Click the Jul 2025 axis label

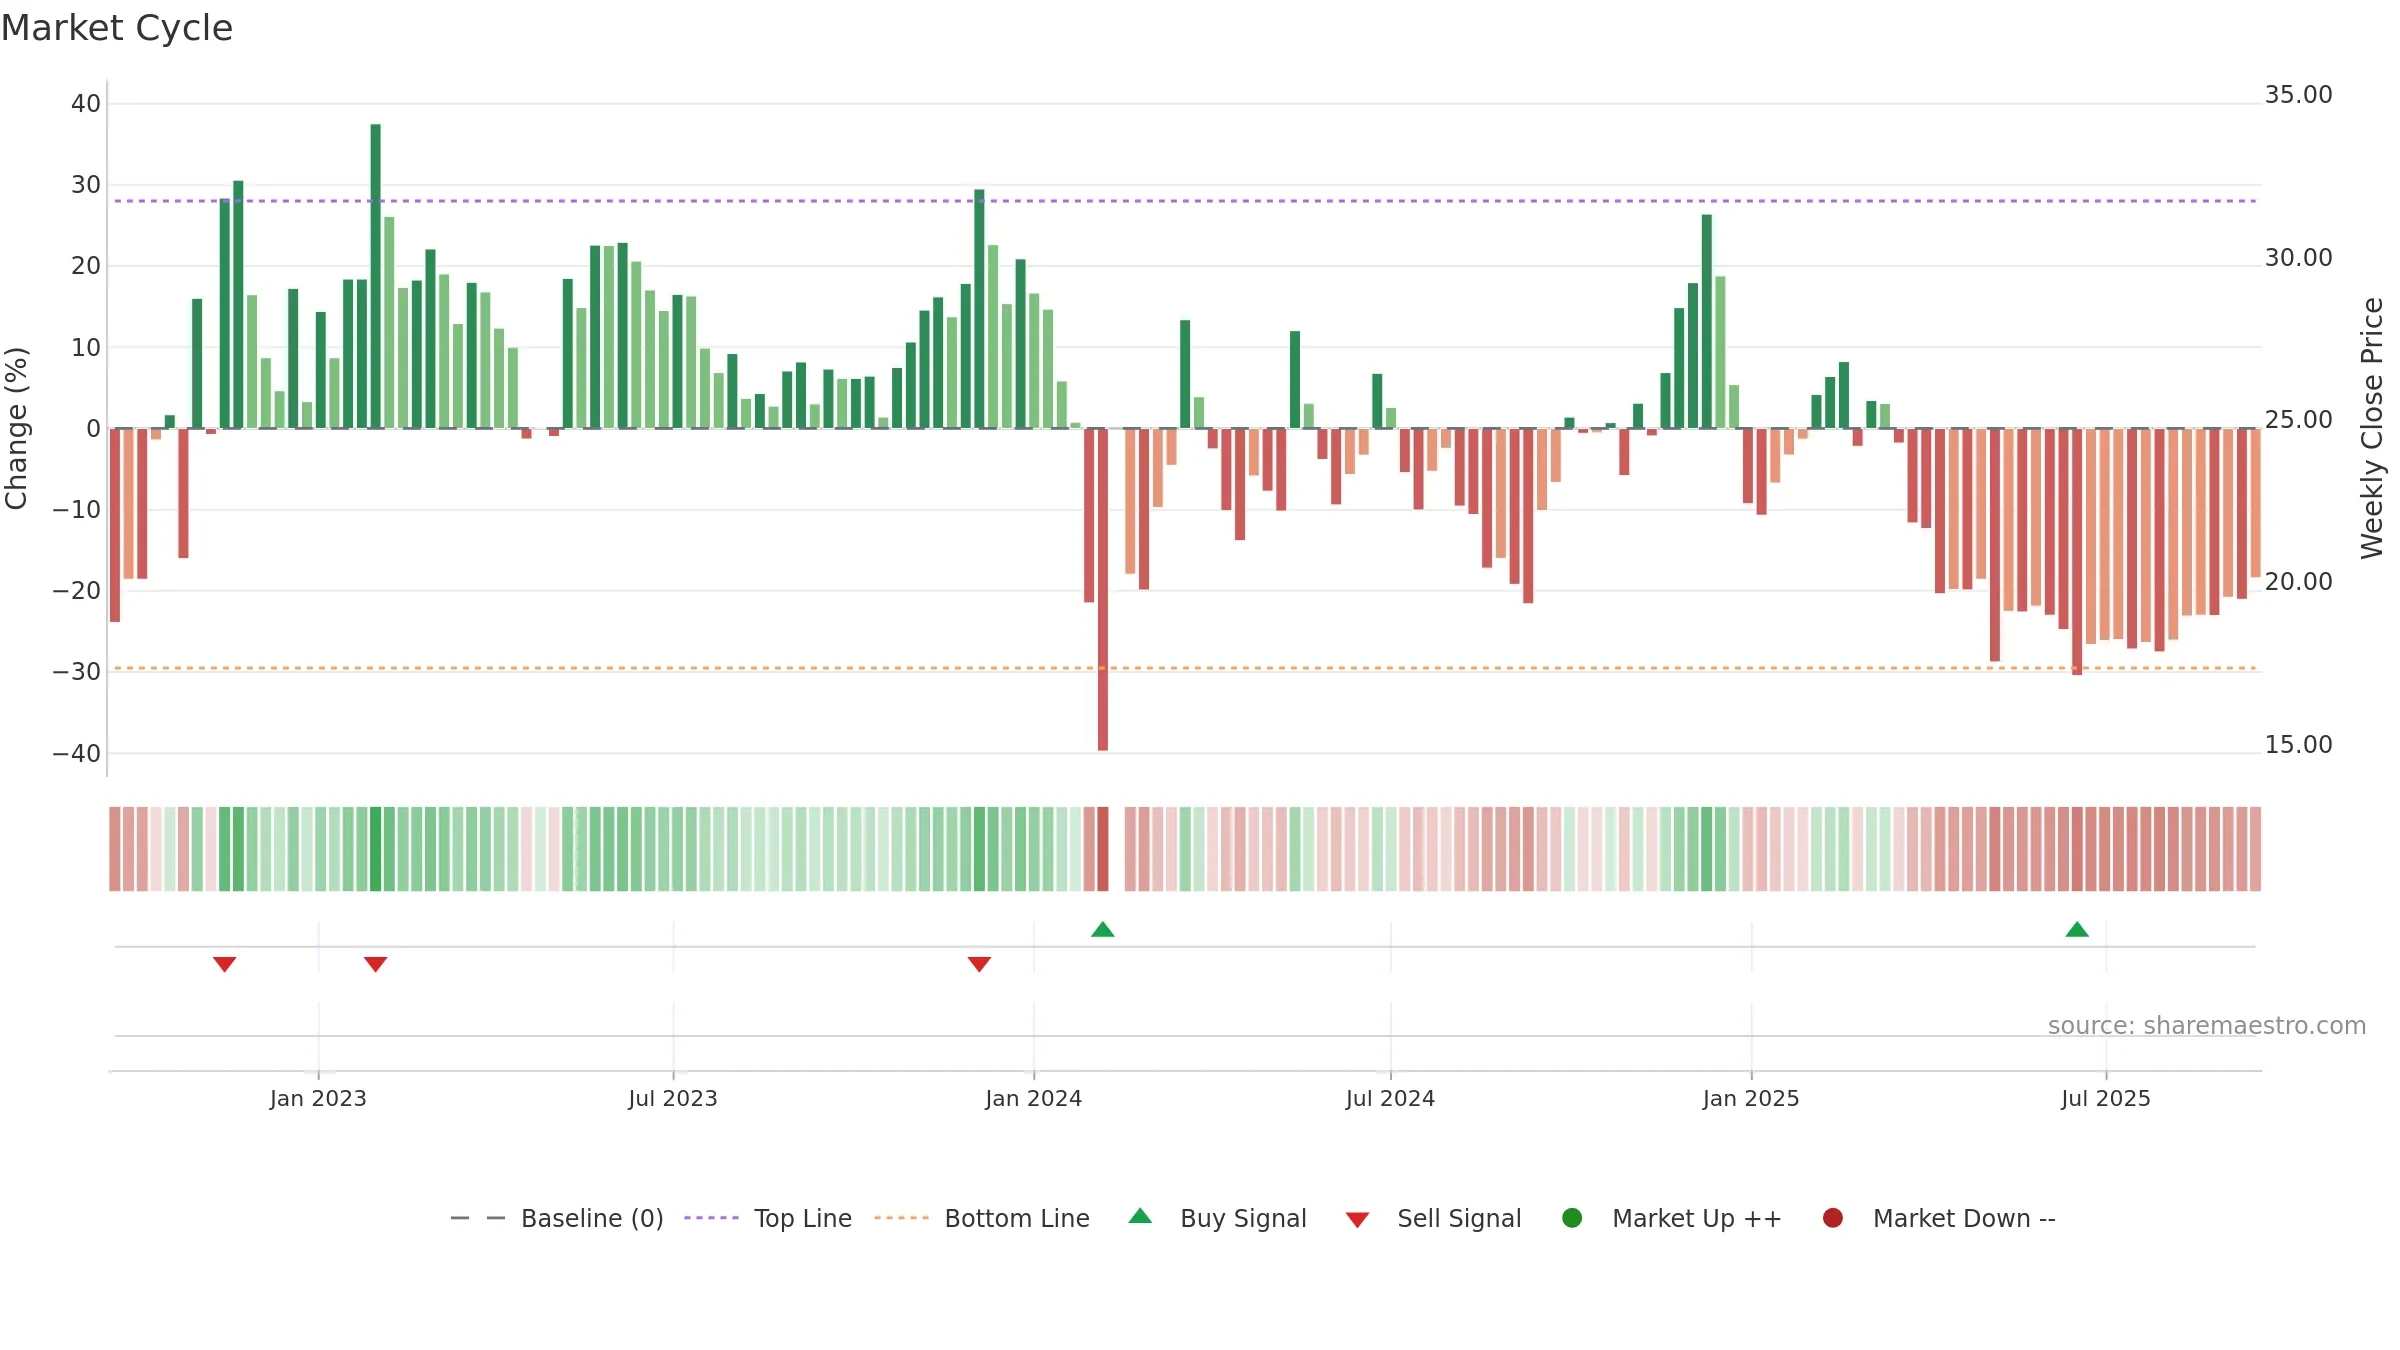point(2106,1099)
